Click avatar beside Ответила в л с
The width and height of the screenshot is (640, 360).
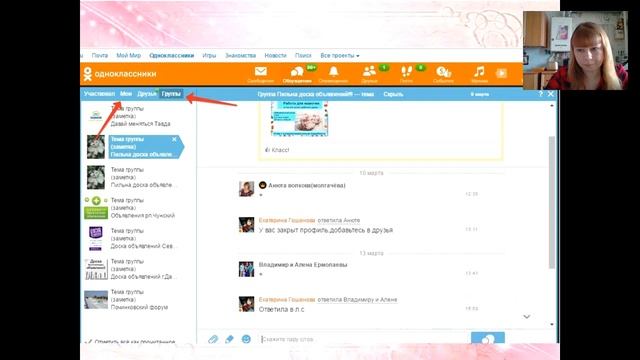point(247,304)
